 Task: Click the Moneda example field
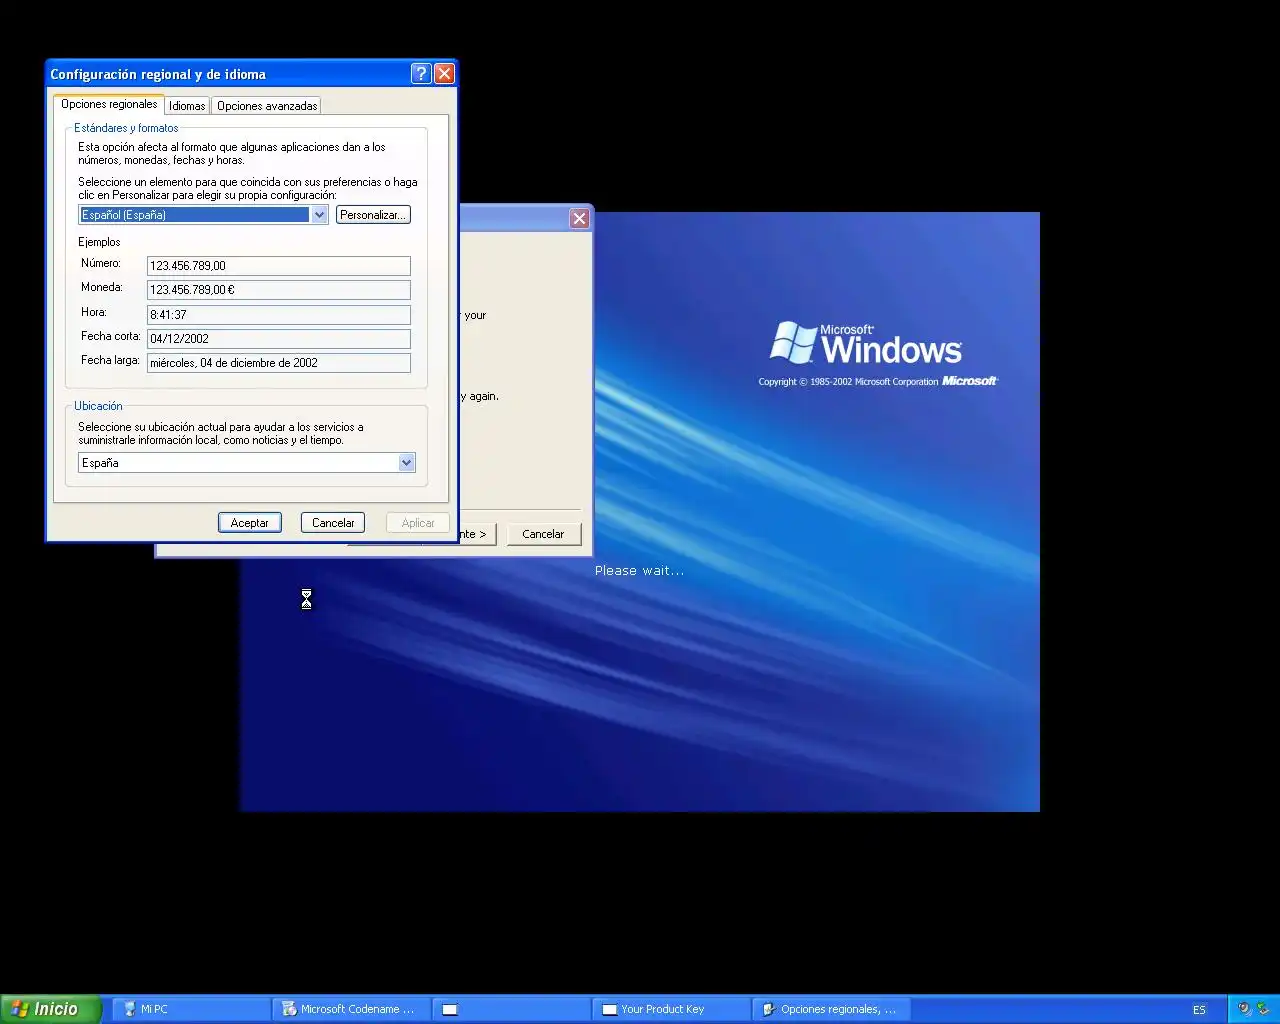coord(278,290)
